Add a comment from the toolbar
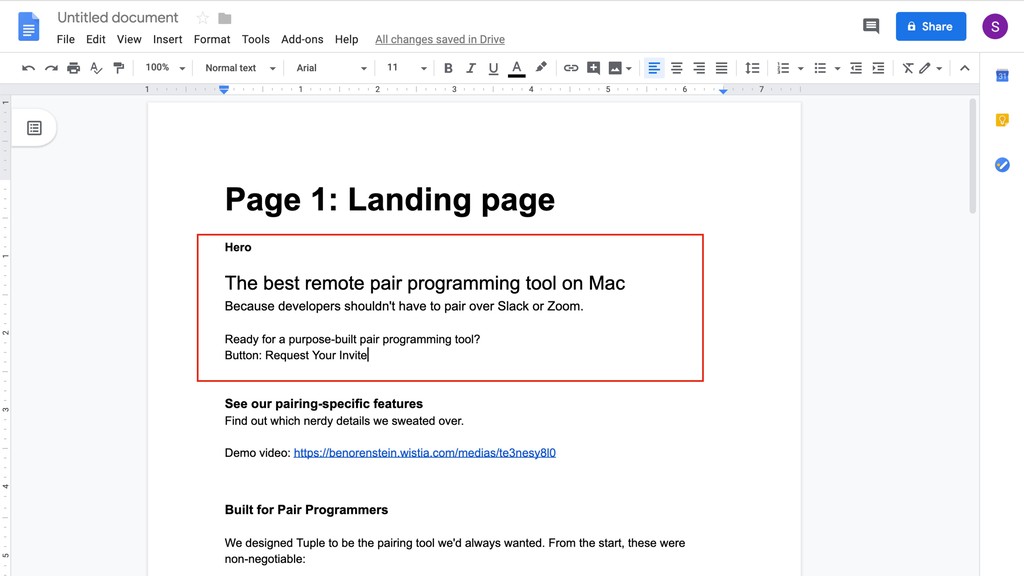Viewport: 1024px width, 576px height. pyautogui.click(x=593, y=68)
